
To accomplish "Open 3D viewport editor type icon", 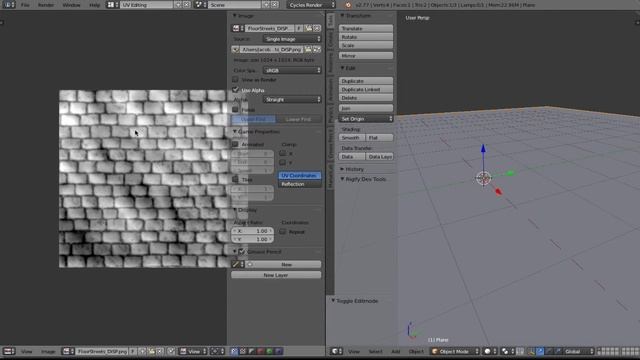I will point(336,351).
